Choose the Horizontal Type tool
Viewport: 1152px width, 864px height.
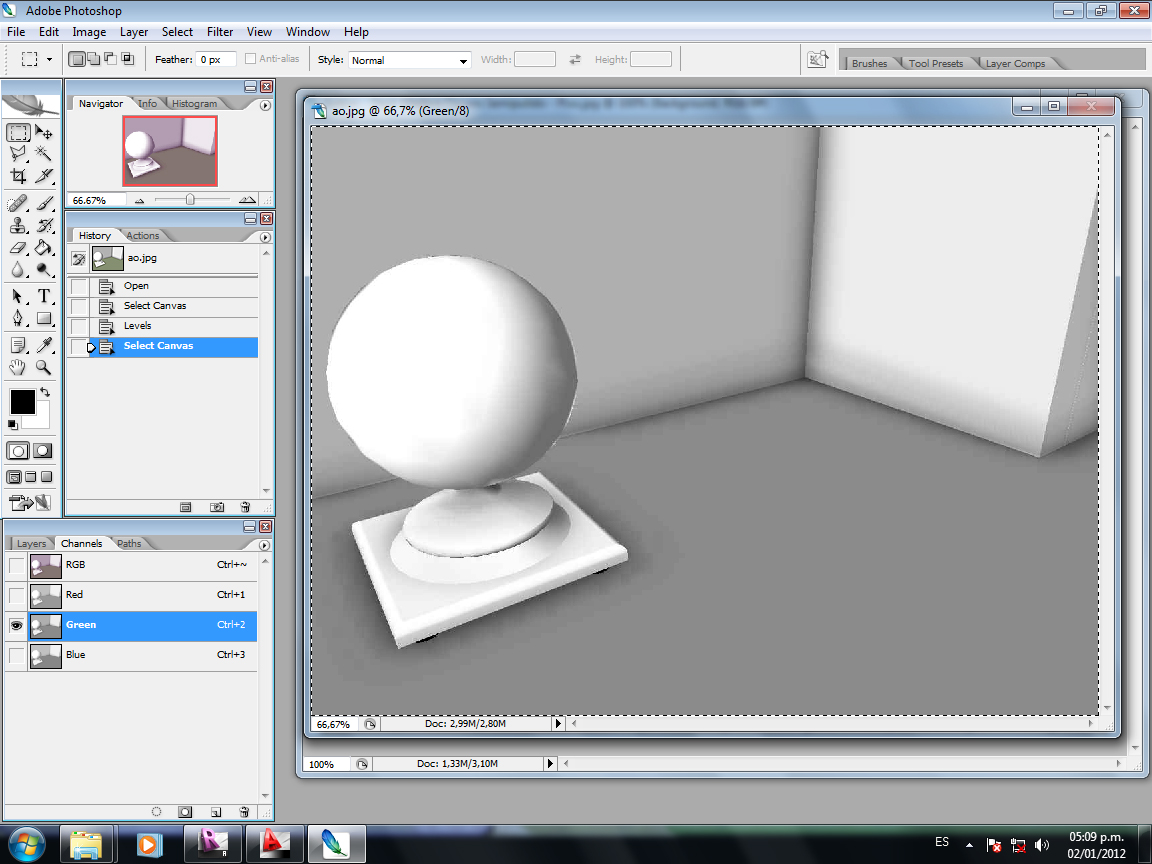point(44,296)
